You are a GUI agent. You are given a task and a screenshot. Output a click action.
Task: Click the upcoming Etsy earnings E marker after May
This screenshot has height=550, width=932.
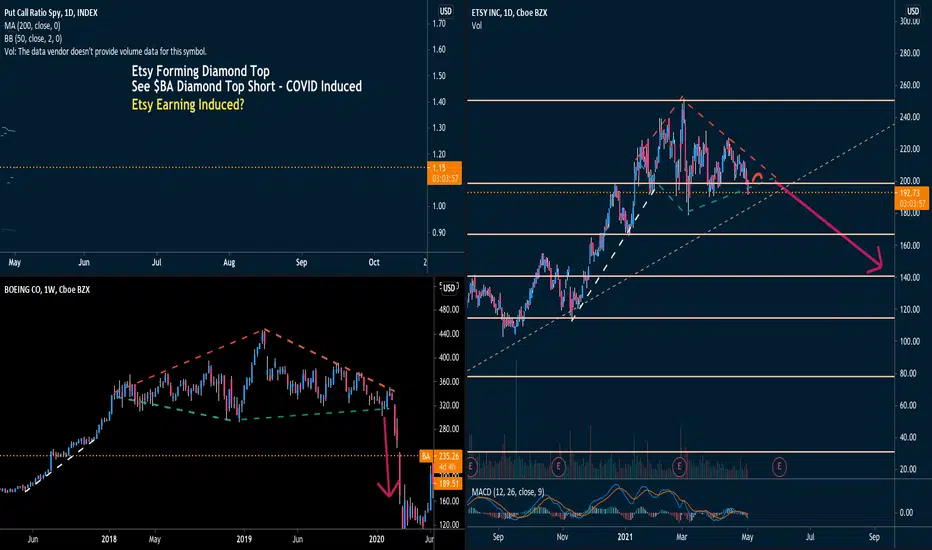(779, 467)
